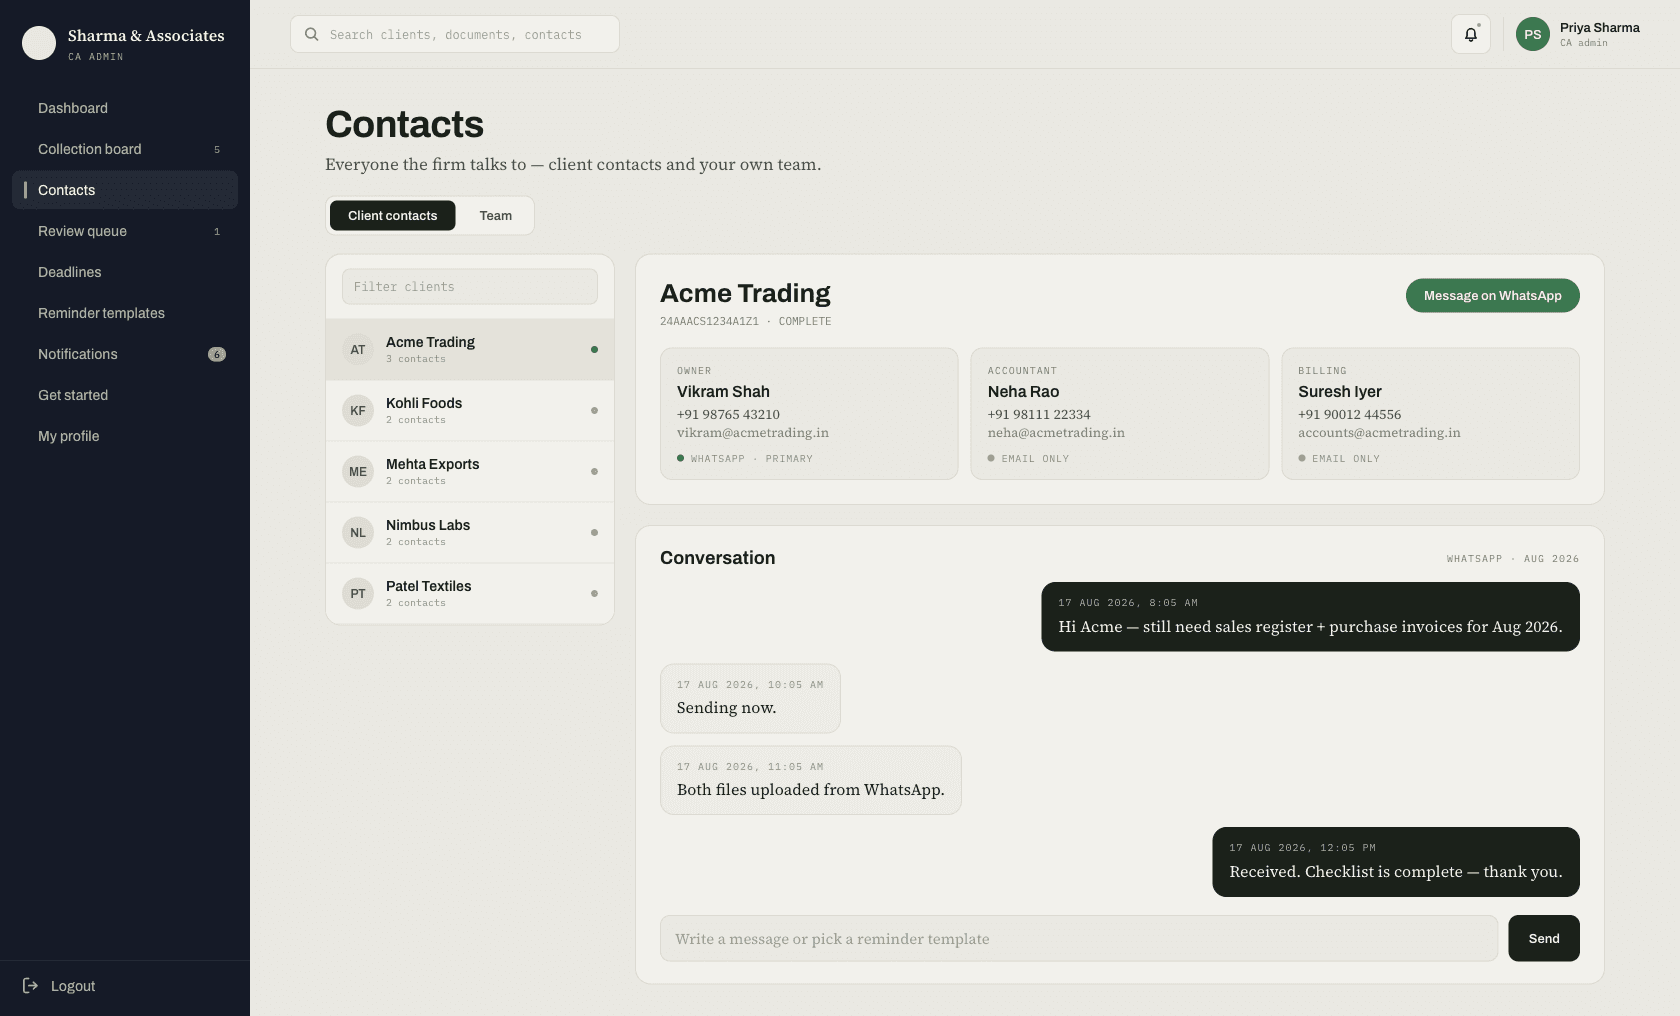Viewport: 1680px width, 1016px height.
Task: Go to My profile
Action: 125,436
